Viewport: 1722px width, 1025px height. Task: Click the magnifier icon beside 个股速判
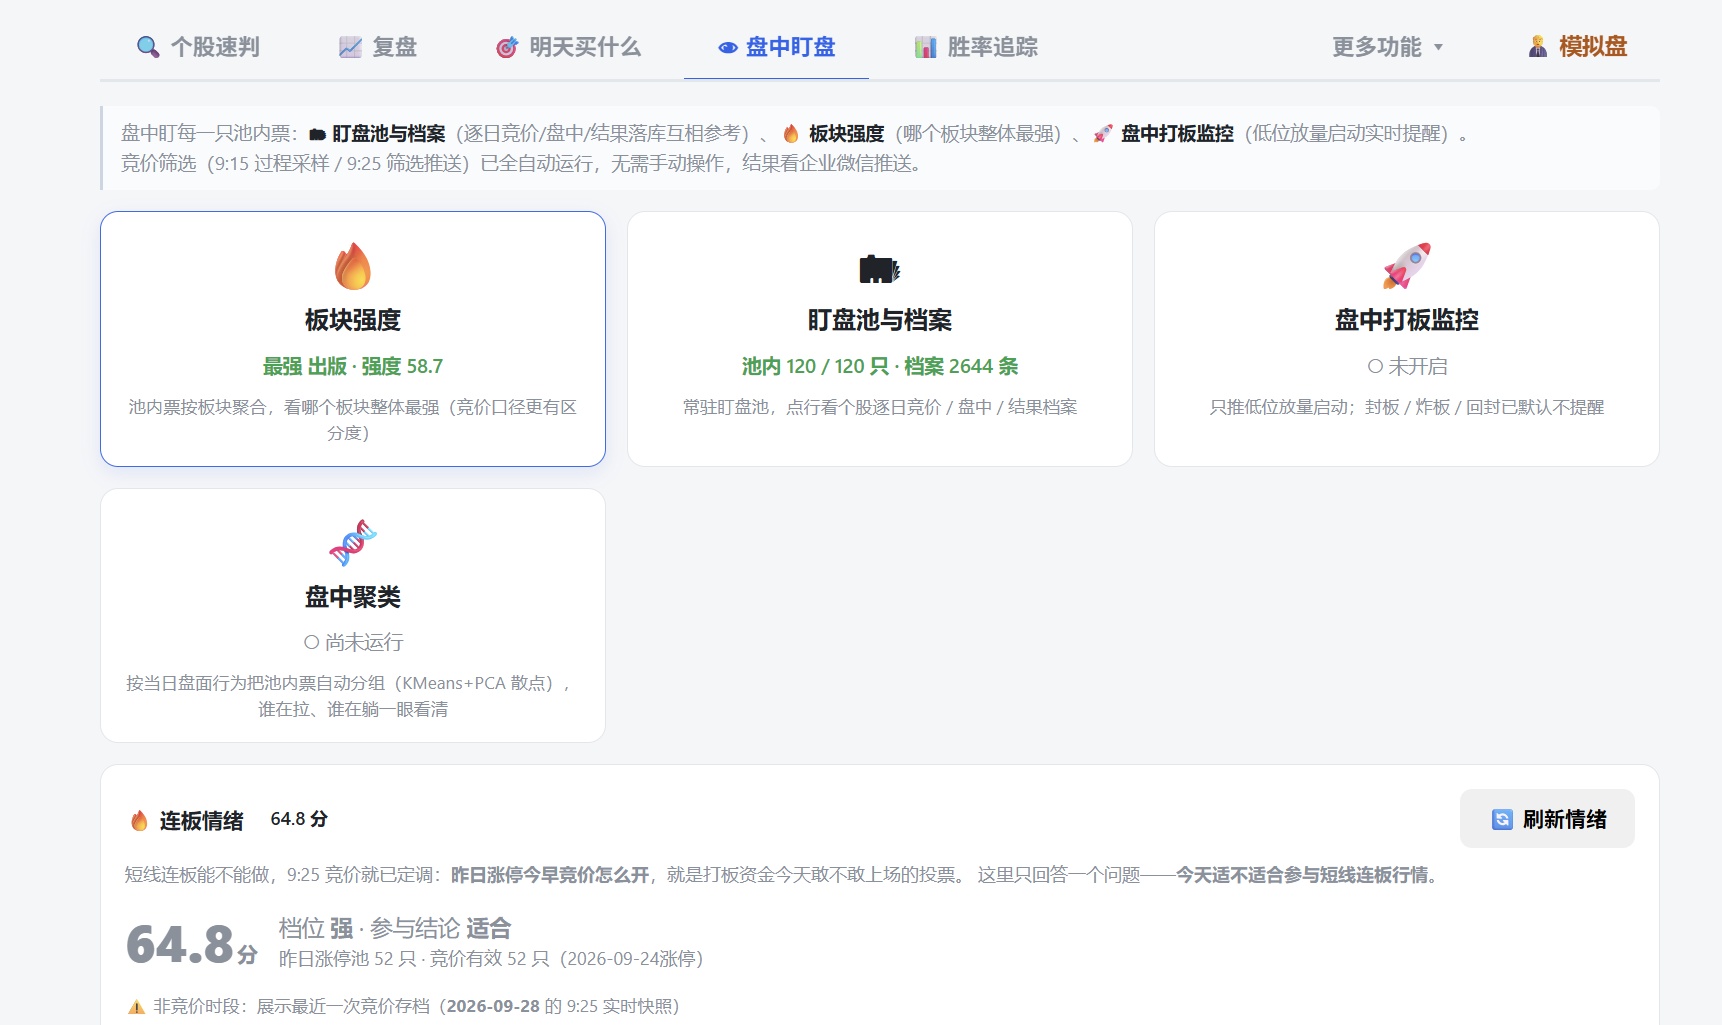click(x=148, y=47)
